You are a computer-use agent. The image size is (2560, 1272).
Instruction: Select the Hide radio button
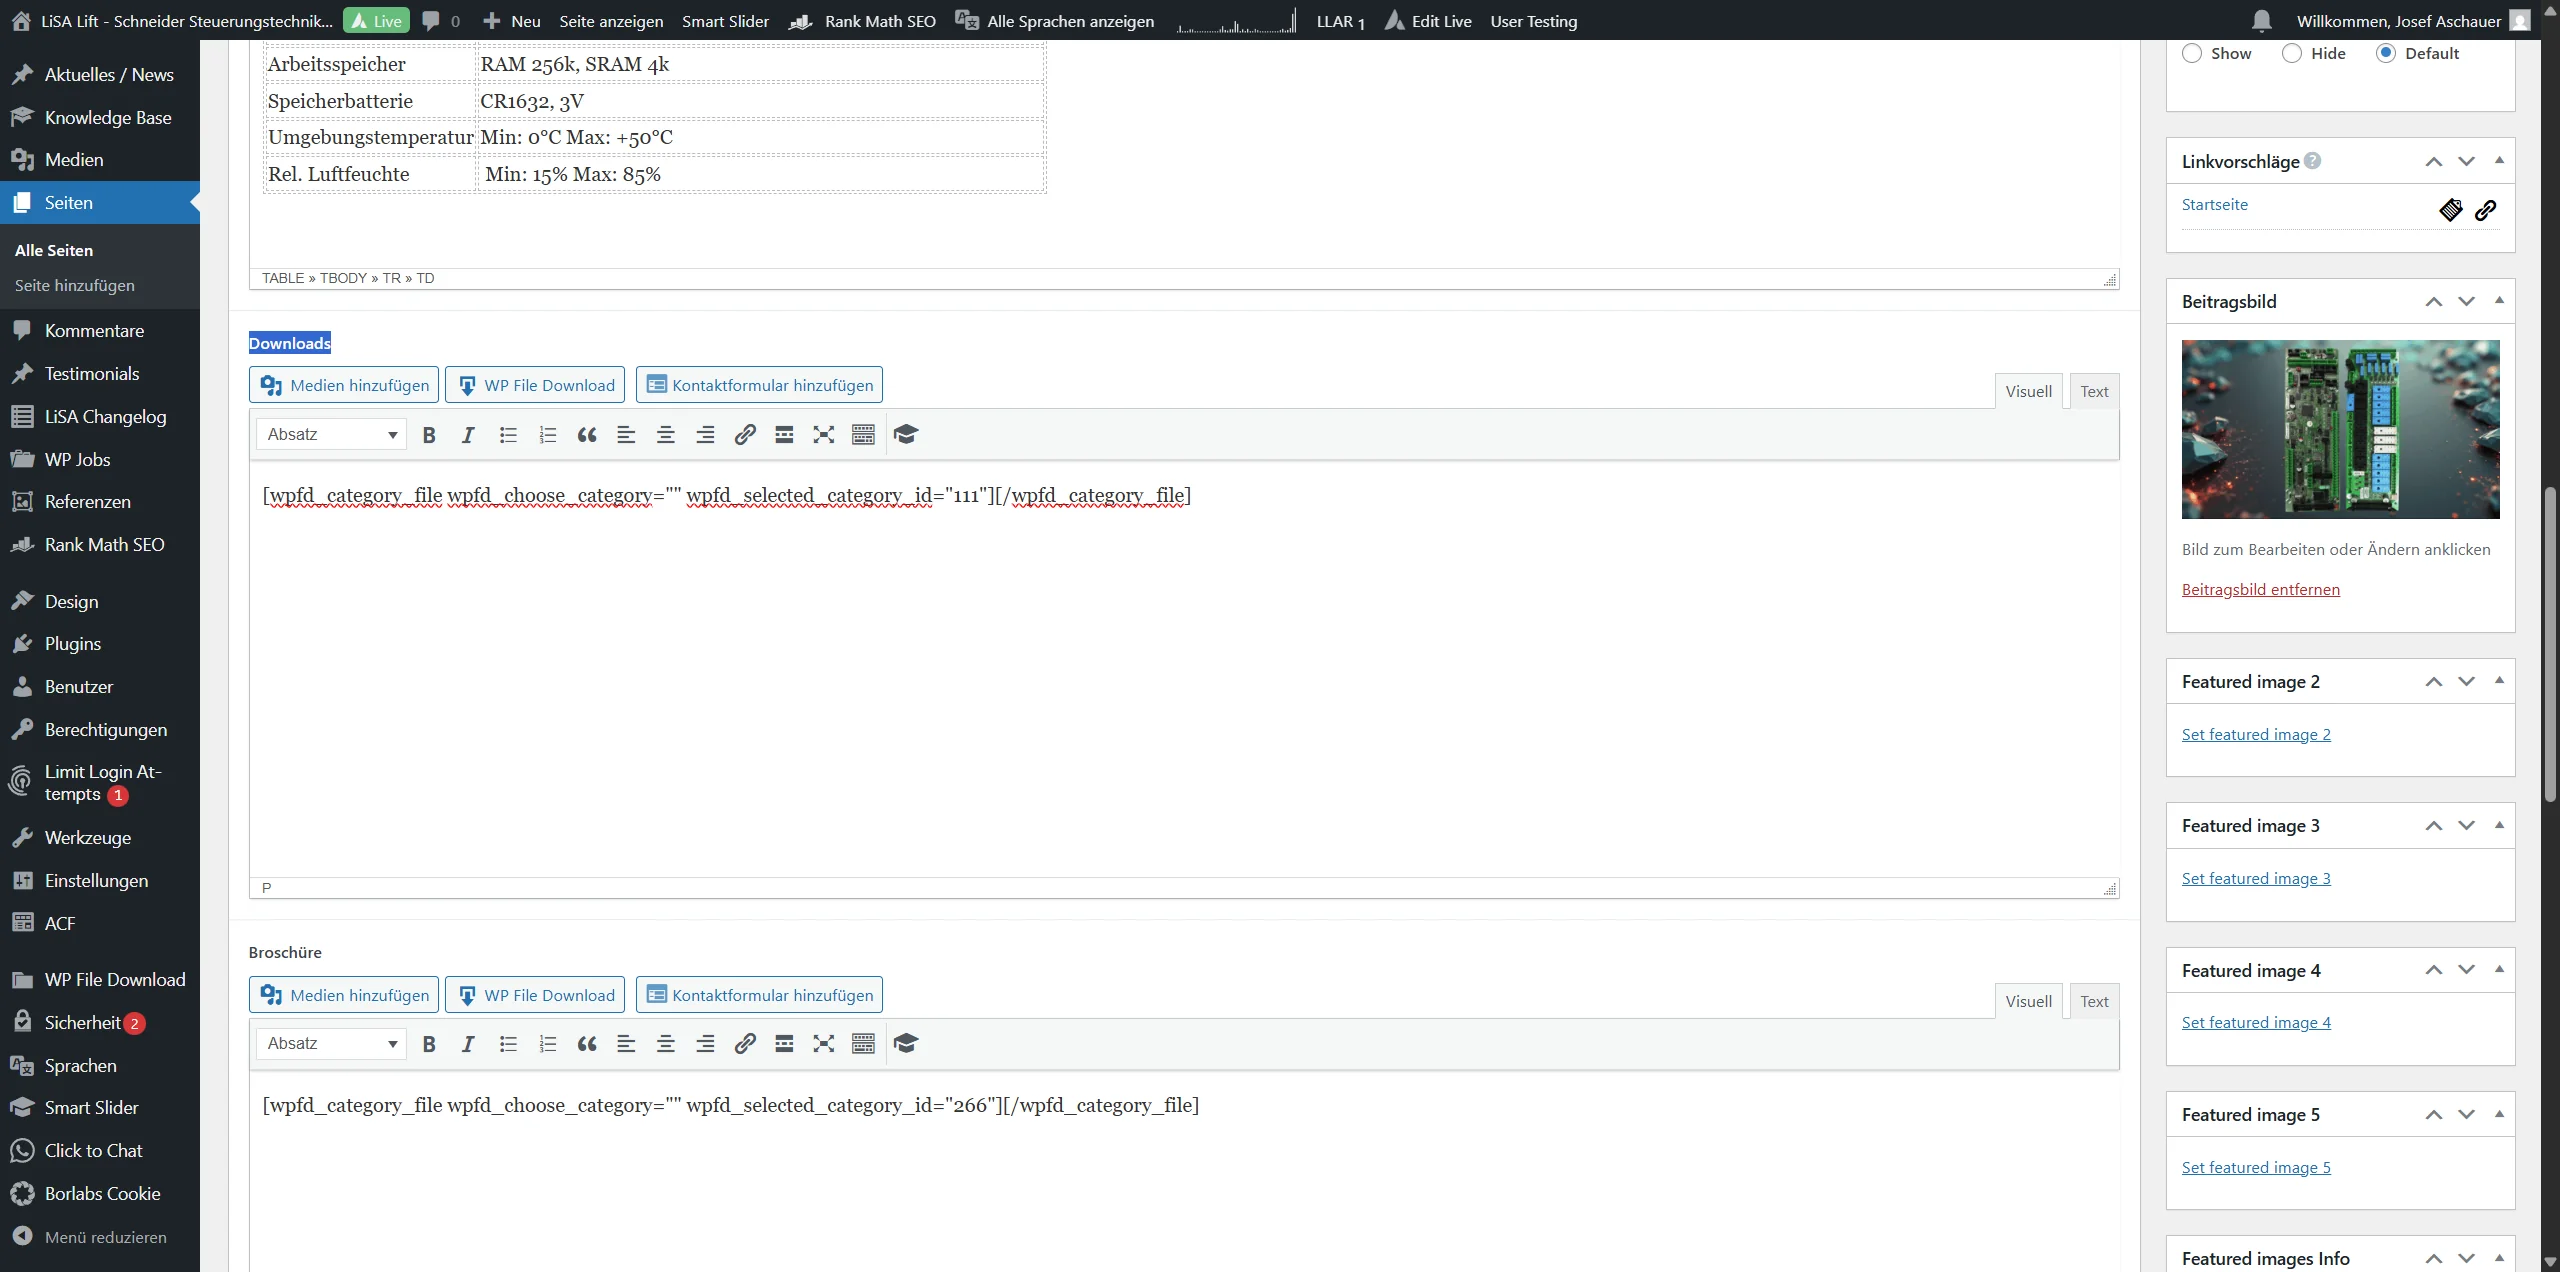pyautogui.click(x=2291, y=53)
